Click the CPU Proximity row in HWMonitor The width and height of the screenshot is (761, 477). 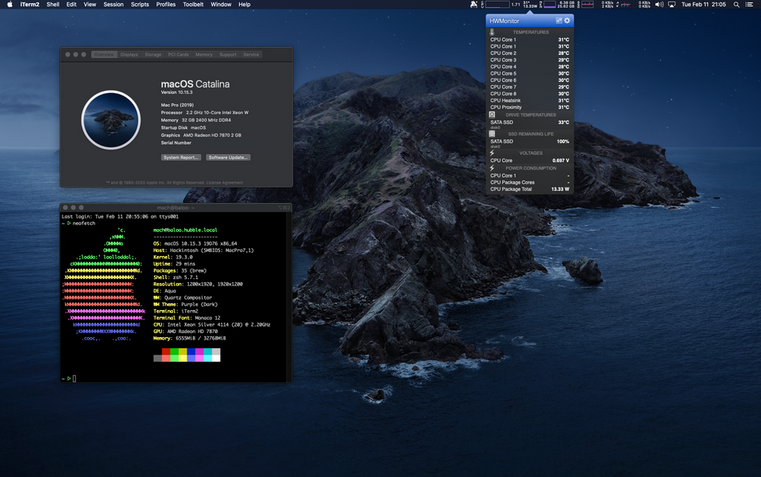tap(529, 107)
